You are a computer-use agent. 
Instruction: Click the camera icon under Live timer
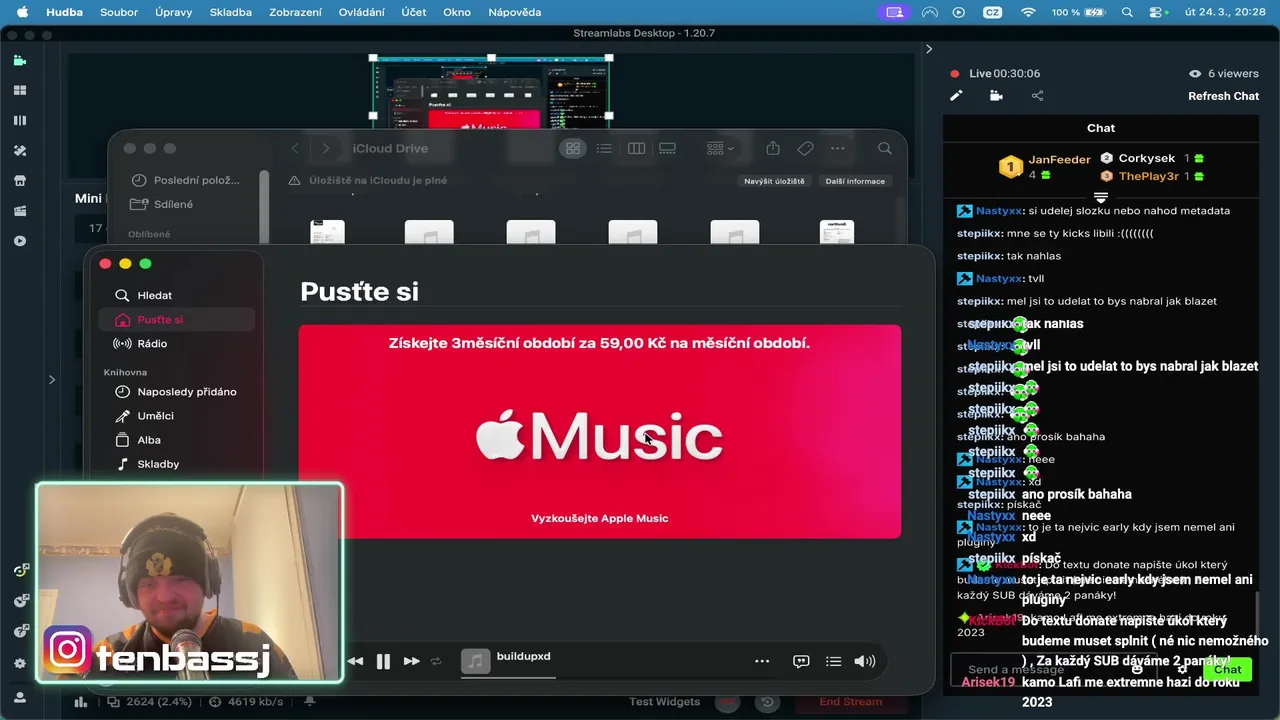[x=996, y=96]
